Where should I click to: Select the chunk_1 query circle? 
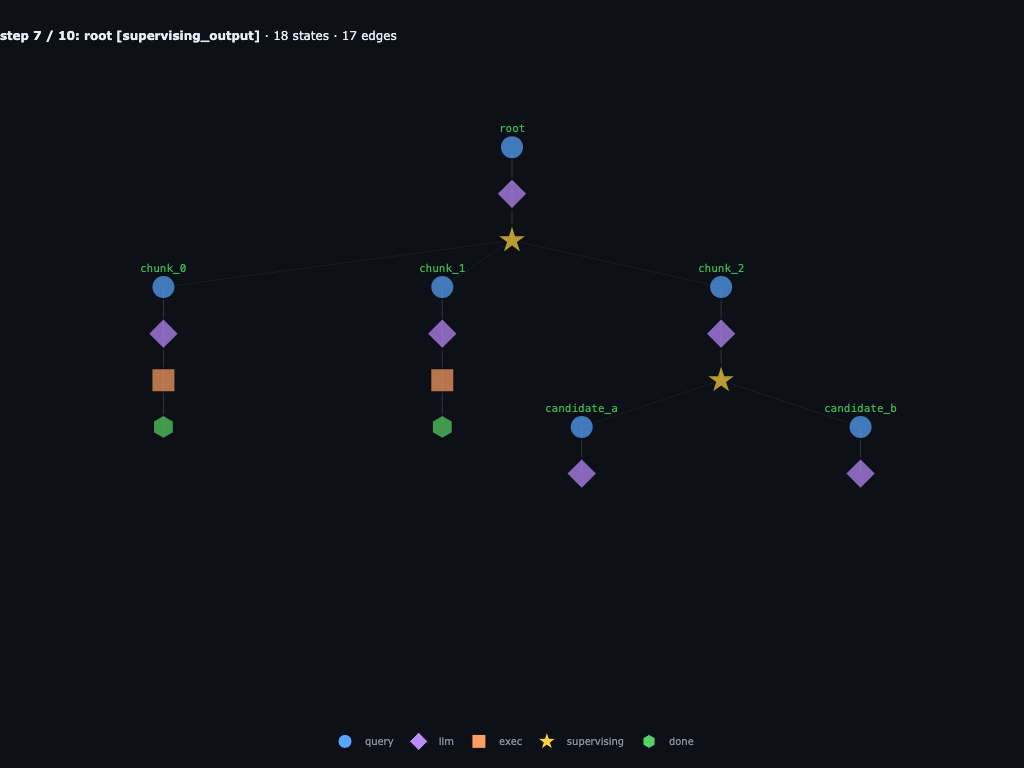pos(442,287)
